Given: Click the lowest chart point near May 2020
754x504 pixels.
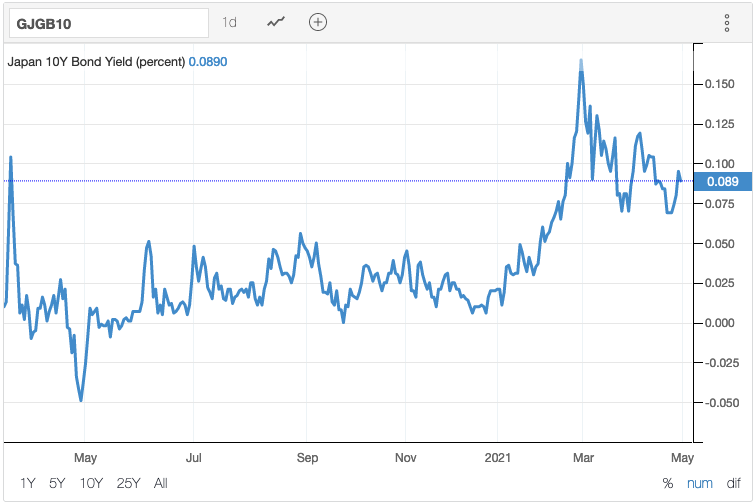Looking at the screenshot, I should pyautogui.click(x=81, y=400).
